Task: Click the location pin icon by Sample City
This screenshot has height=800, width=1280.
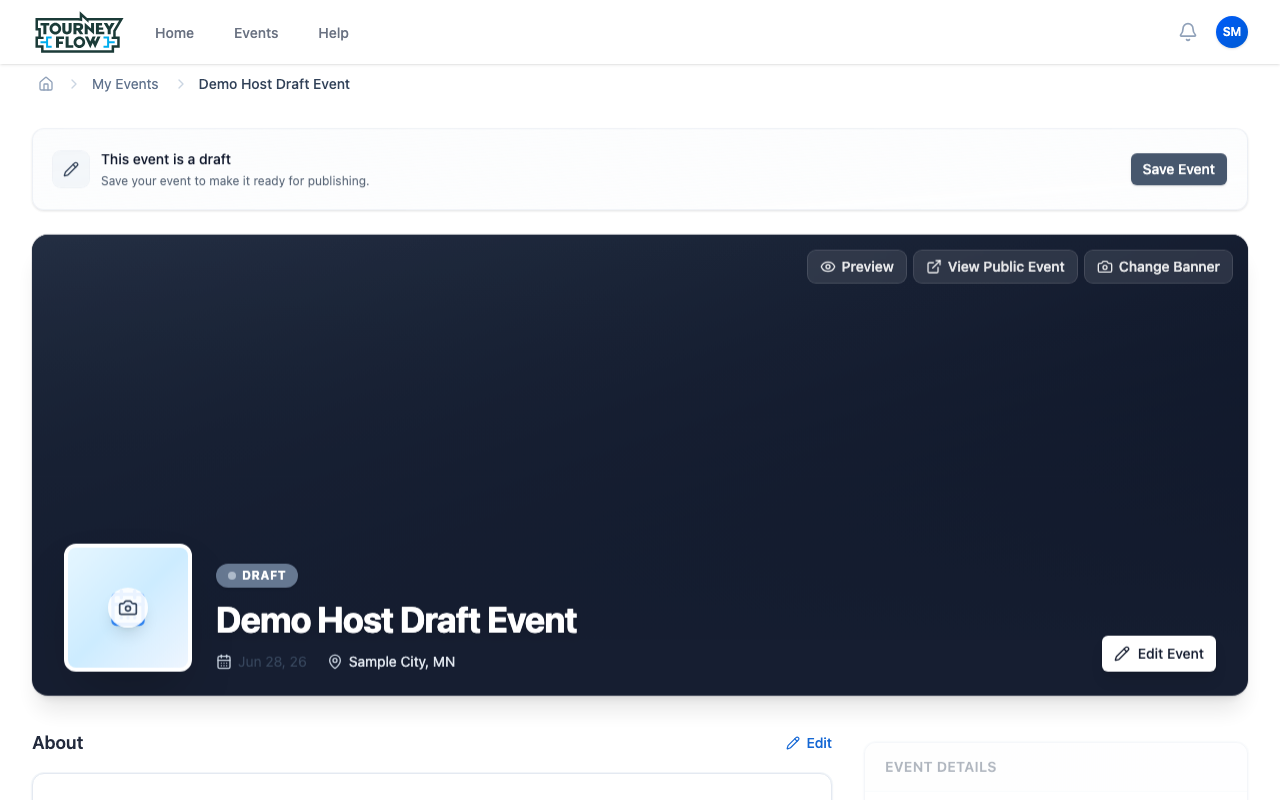Action: 335,662
